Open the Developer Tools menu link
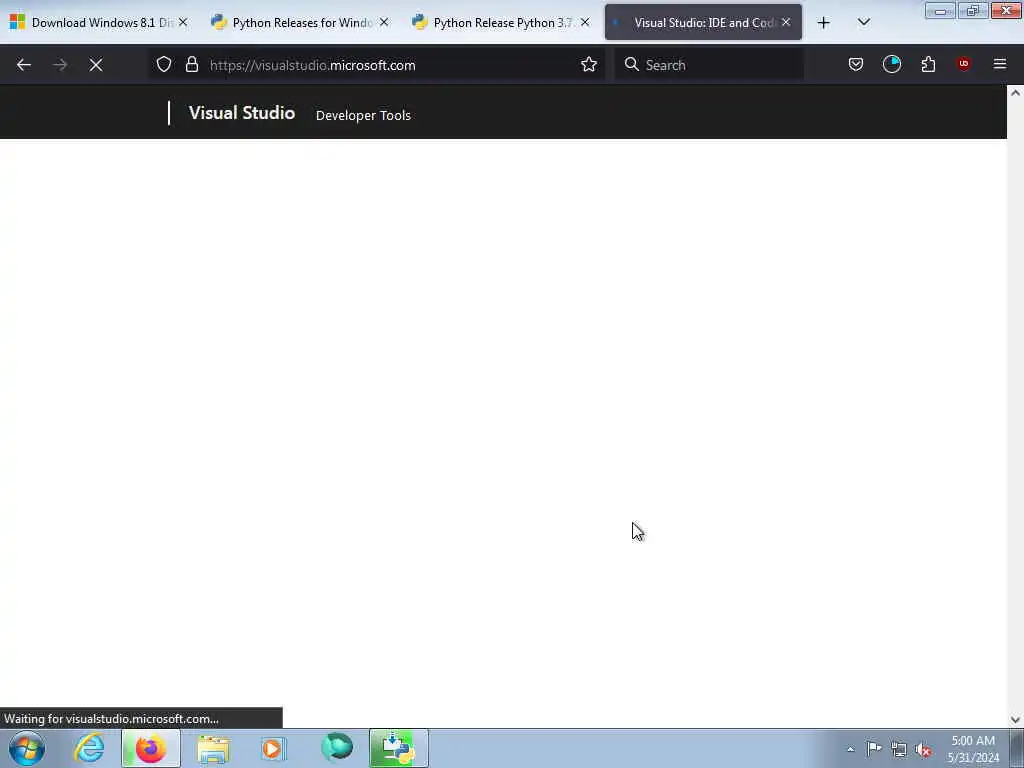This screenshot has height=768, width=1024. coord(363,116)
